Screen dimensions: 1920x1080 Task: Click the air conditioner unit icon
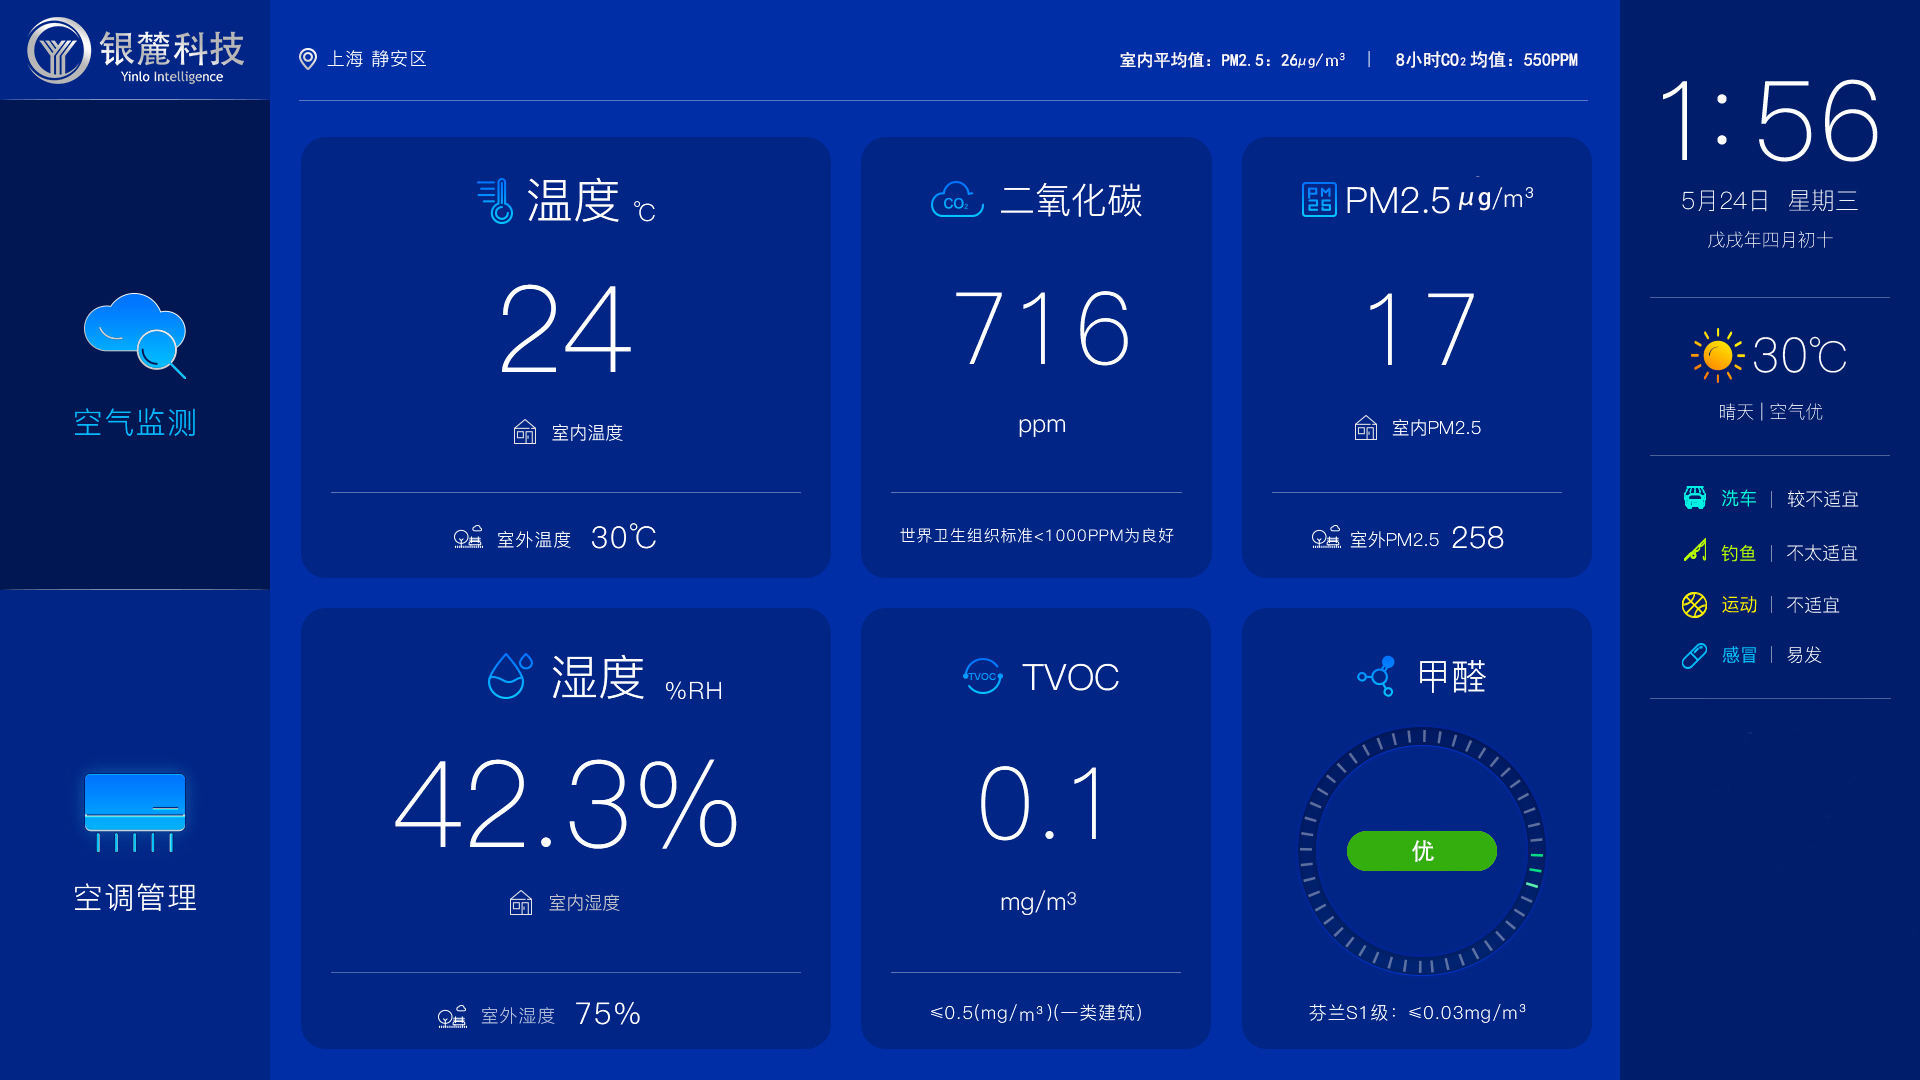[x=135, y=811]
